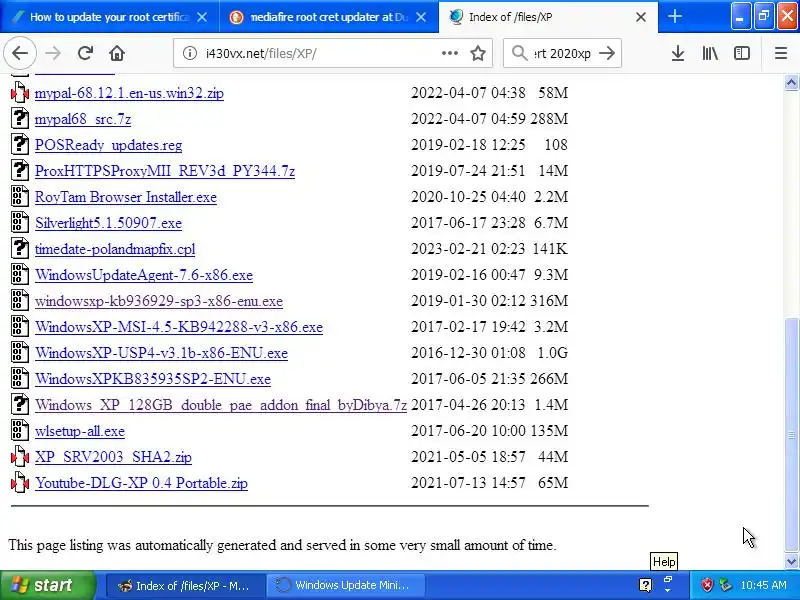Reload the current page
Viewport: 800px width, 600px height.
coord(85,53)
